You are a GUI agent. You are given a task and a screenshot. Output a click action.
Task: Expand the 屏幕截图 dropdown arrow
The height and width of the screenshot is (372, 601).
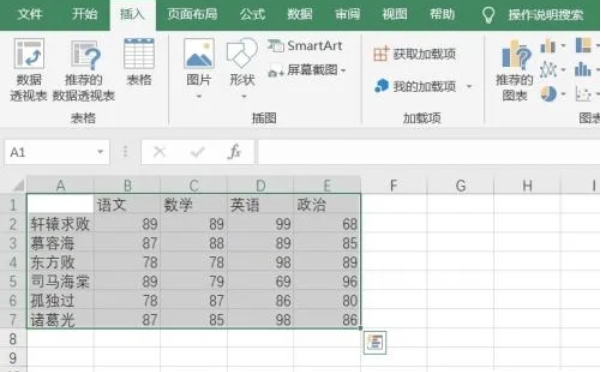[x=343, y=70]
